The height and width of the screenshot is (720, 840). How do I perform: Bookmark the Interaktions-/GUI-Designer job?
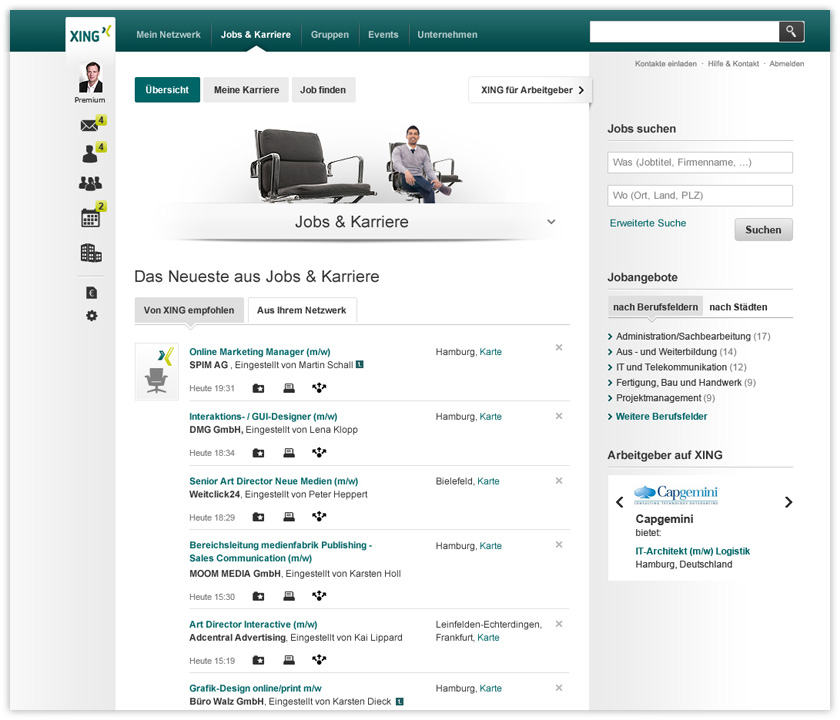(x=258, y=453)
